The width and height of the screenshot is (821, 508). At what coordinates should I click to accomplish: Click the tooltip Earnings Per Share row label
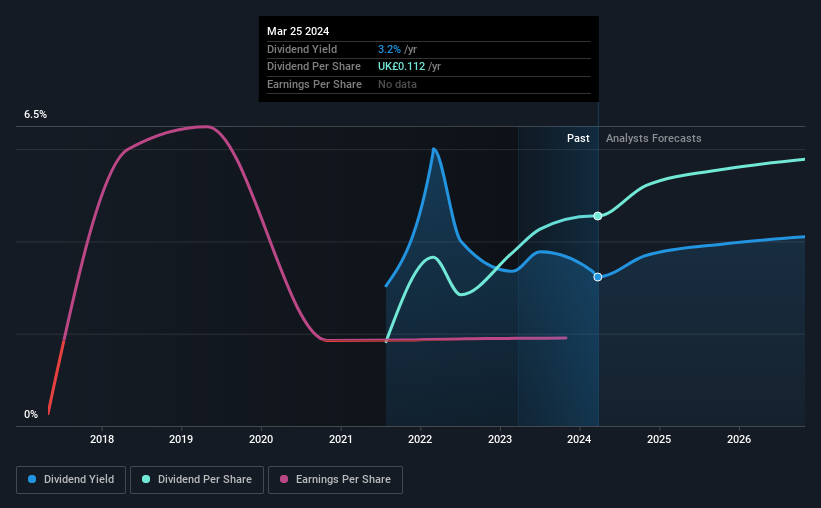click(x=314, y=84)
